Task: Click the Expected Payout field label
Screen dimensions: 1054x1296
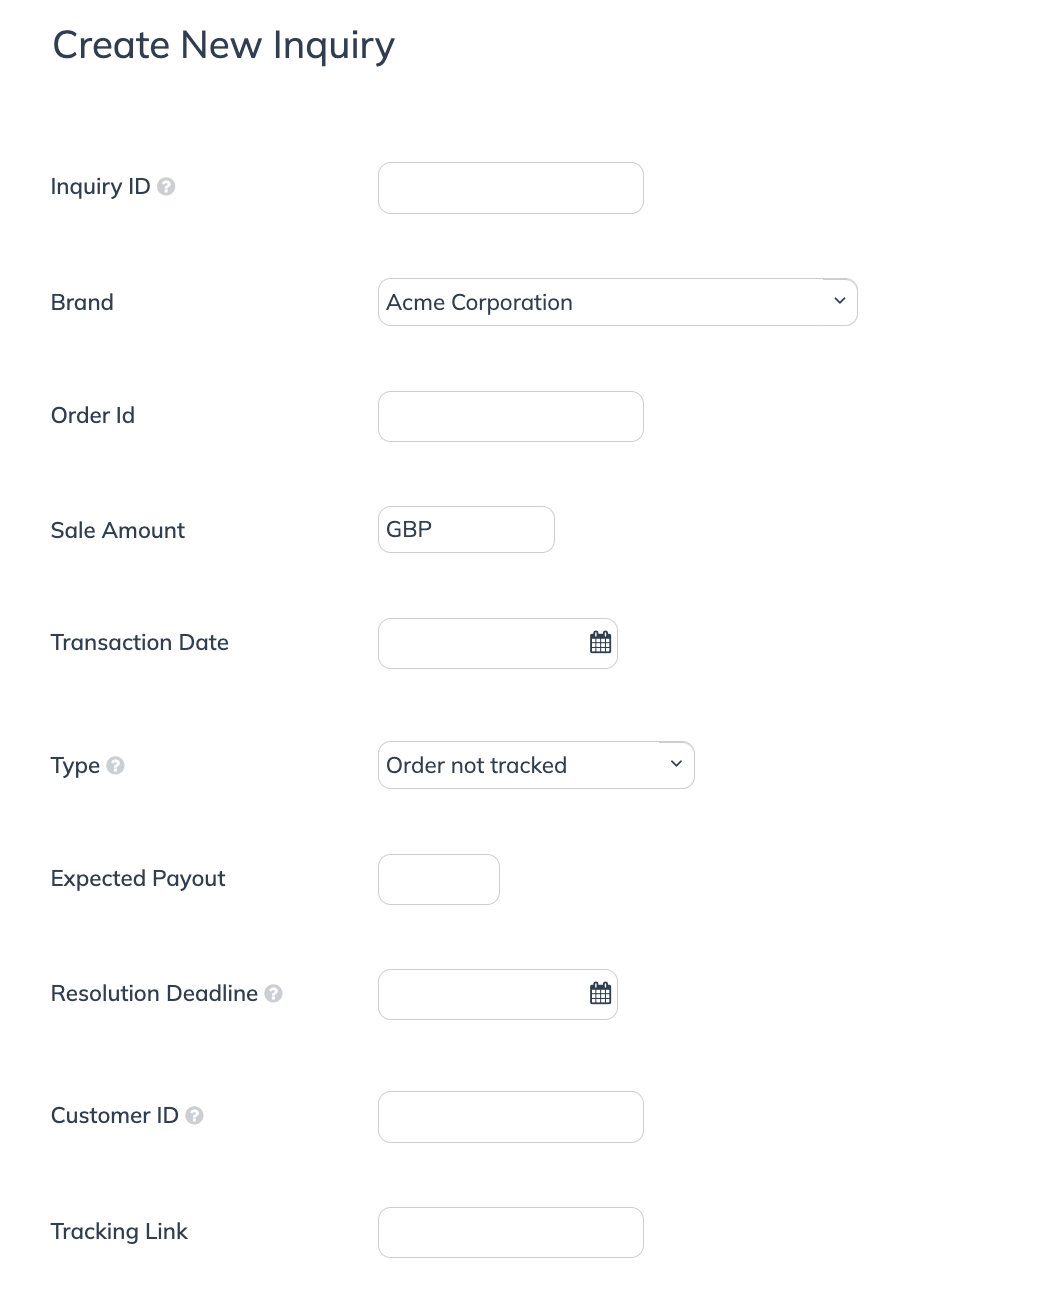Action: (x=138, y=878)
